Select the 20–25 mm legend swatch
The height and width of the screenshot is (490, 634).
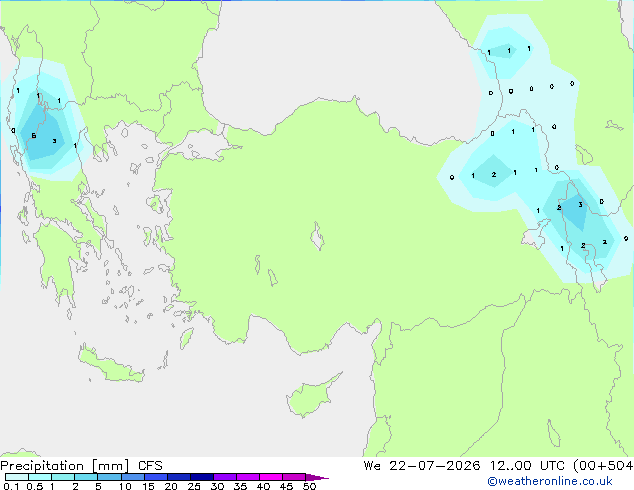click(x=178, y=477)
